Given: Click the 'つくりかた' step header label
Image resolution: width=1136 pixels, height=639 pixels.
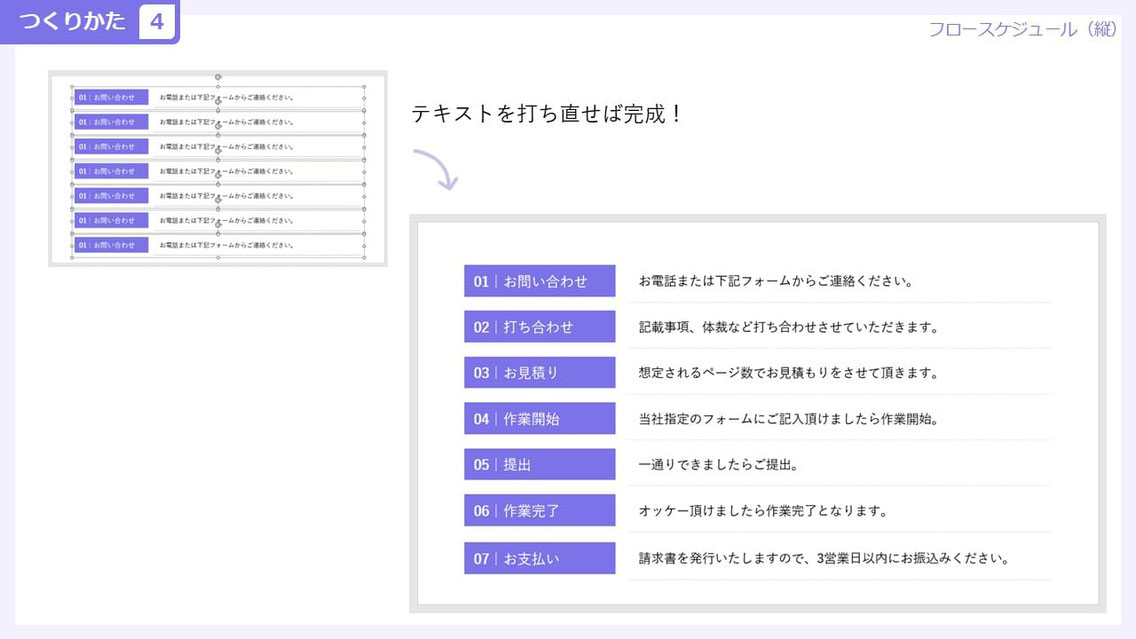Looking at the screenshot, I should click(72, 21).
